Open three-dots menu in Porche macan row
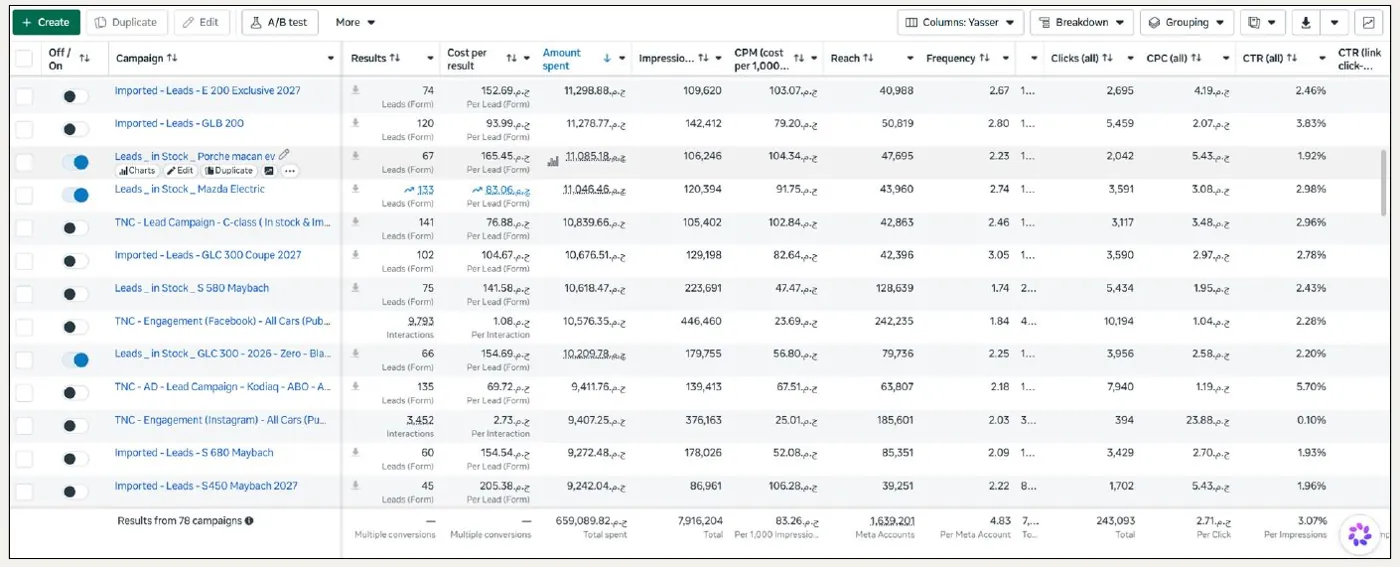 (x=290, y=171)
